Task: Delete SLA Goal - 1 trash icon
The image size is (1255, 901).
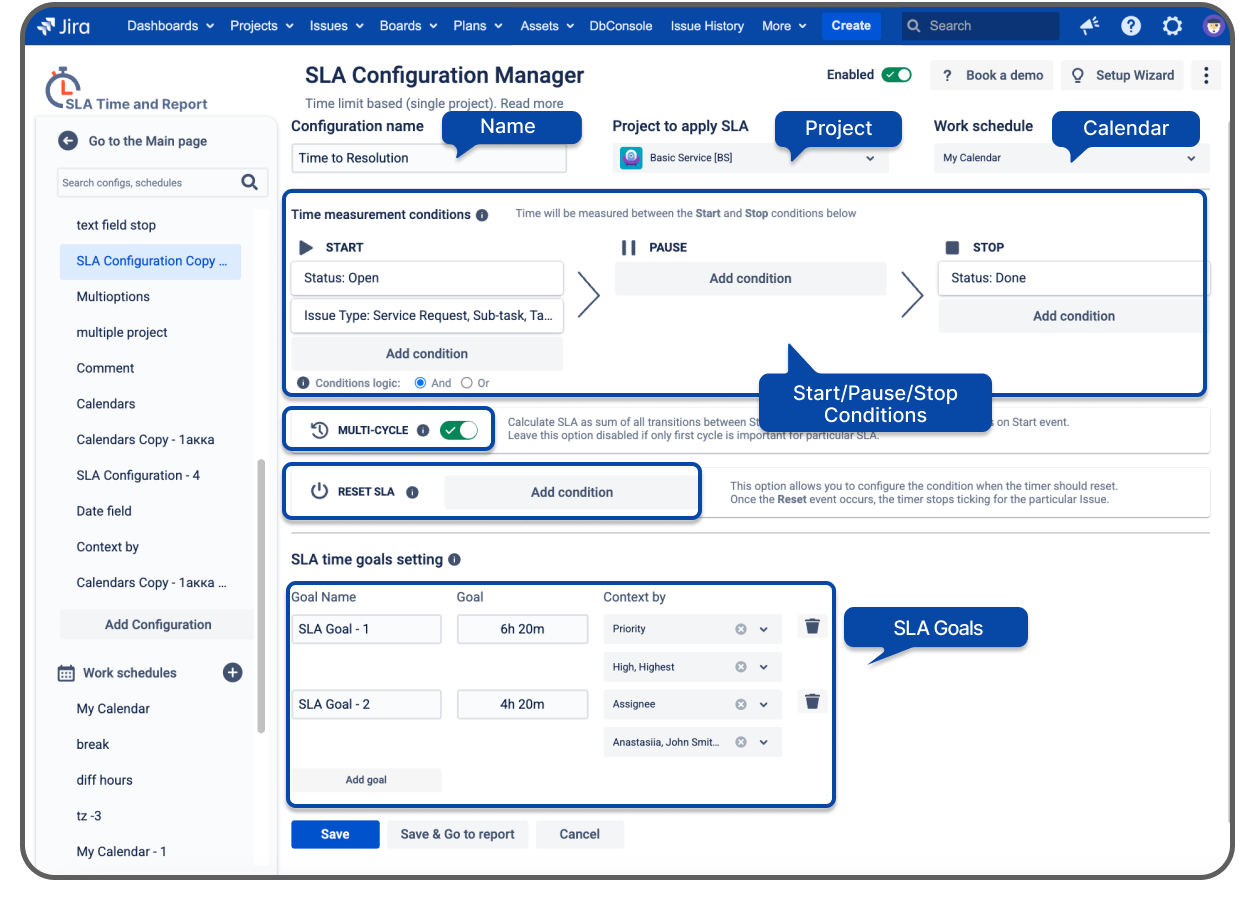Action: tap(812, 626)
